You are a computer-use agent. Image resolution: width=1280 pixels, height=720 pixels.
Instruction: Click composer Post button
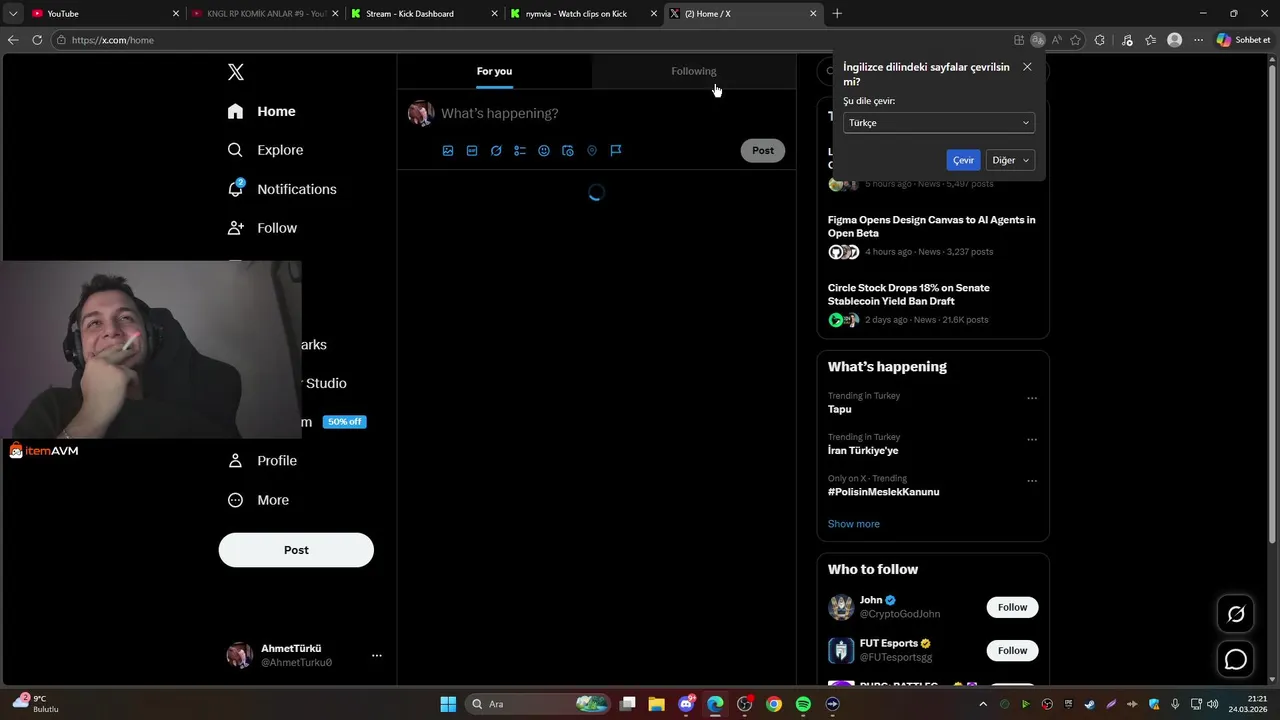click(763, 151)
